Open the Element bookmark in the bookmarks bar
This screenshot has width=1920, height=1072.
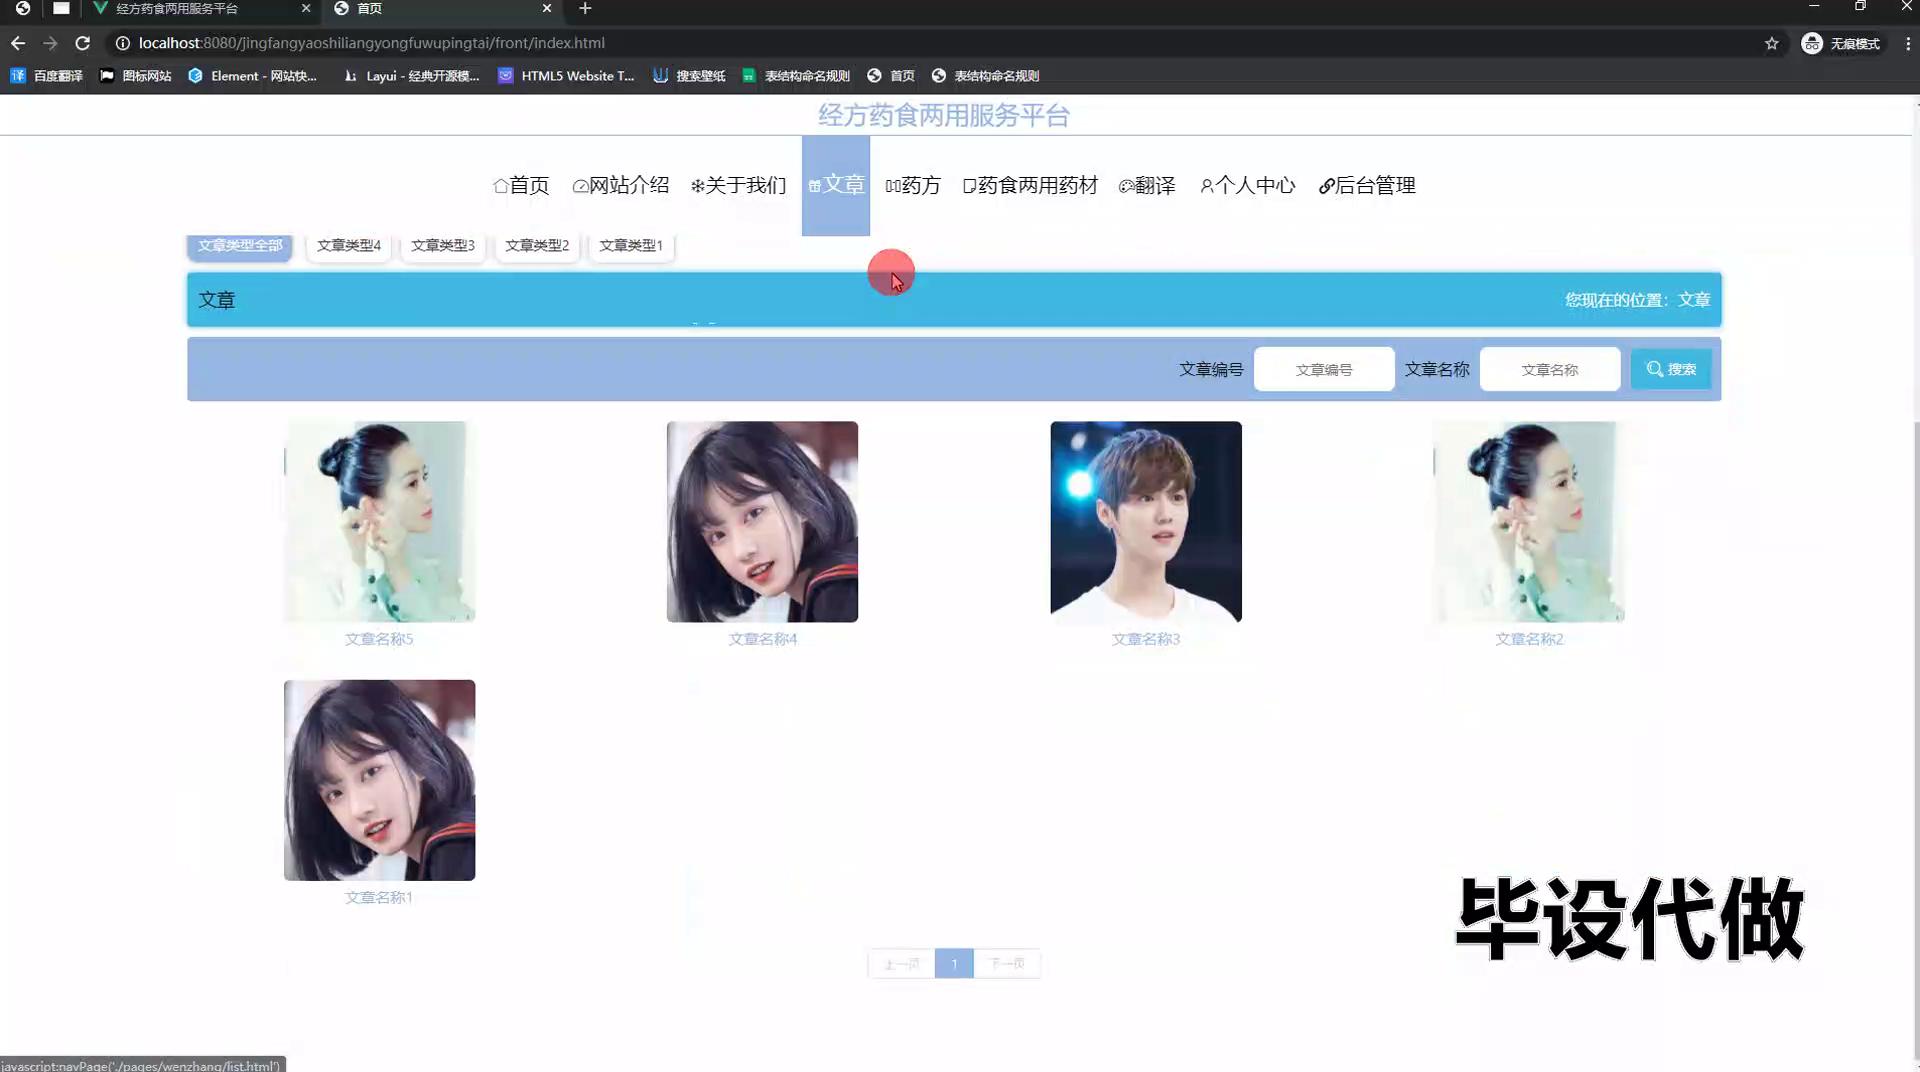[252, 76]
